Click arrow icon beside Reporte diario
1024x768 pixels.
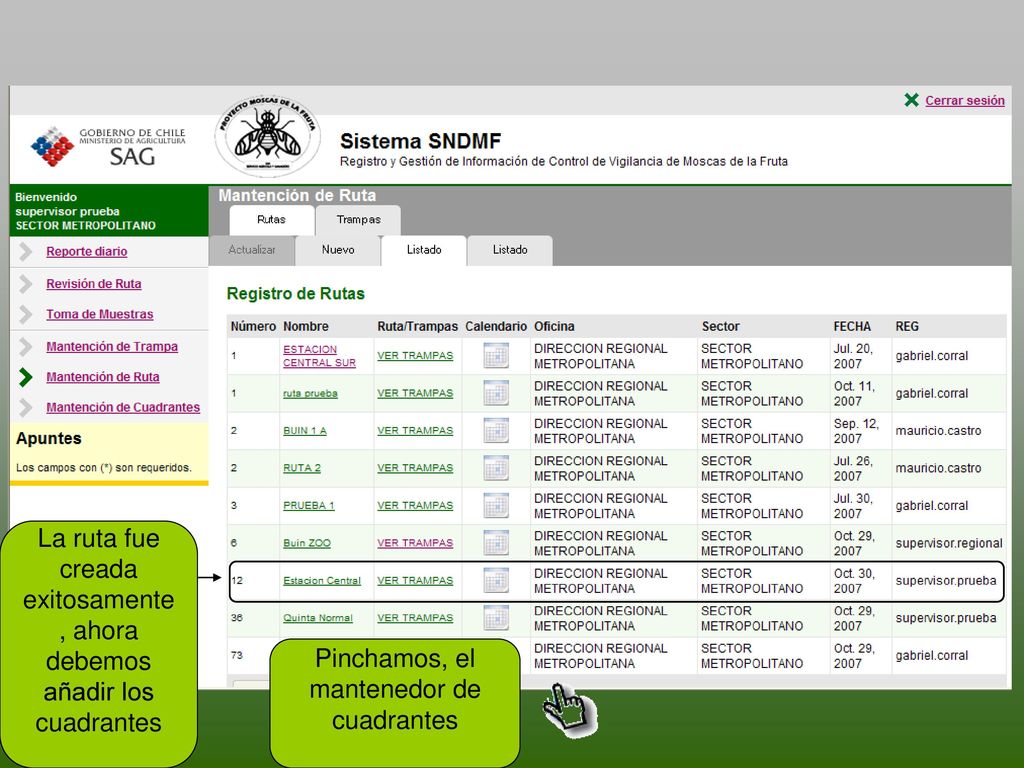pos(25,251)
